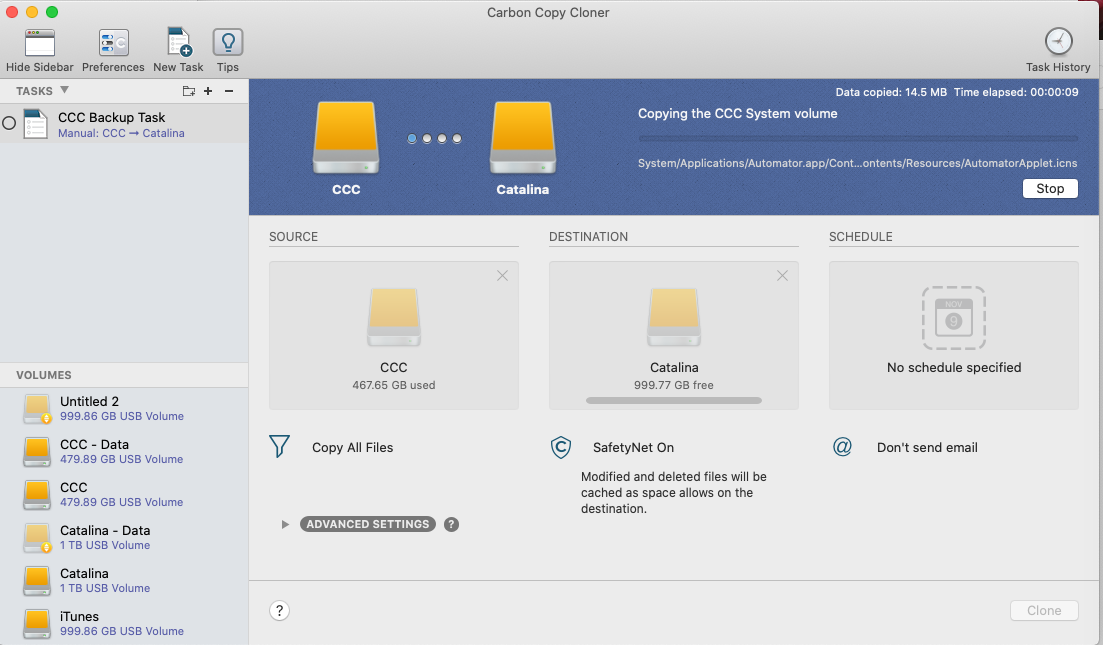The height and width of the screenshot is (645, 1103).
Task: Click the Untitled 2 disk icon
Action: pyautogui.click(x=37, y=409)
